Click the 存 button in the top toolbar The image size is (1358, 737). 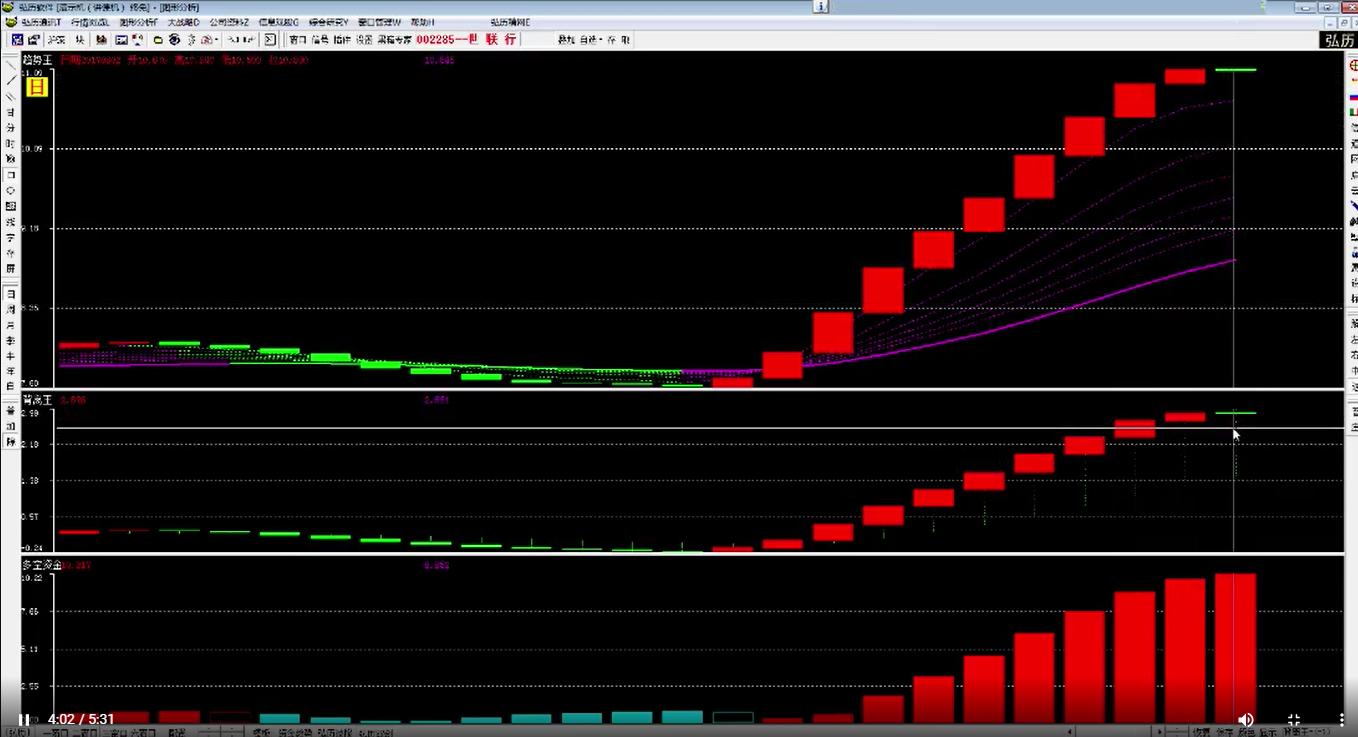tap(611, 40)
